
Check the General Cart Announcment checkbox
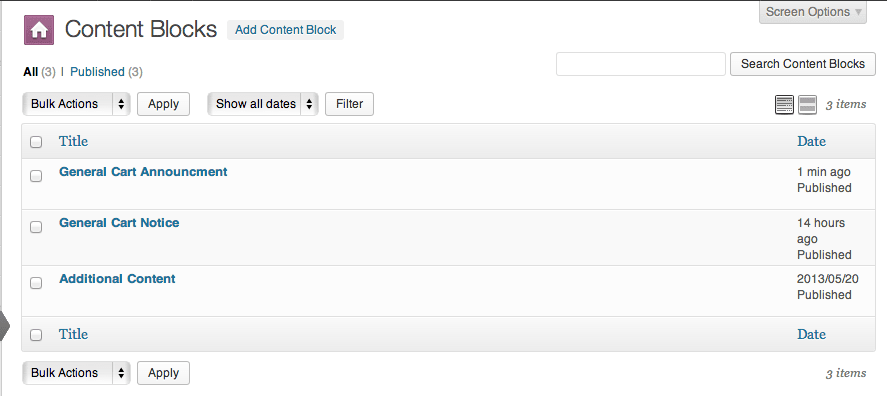[x=36, y=176]
